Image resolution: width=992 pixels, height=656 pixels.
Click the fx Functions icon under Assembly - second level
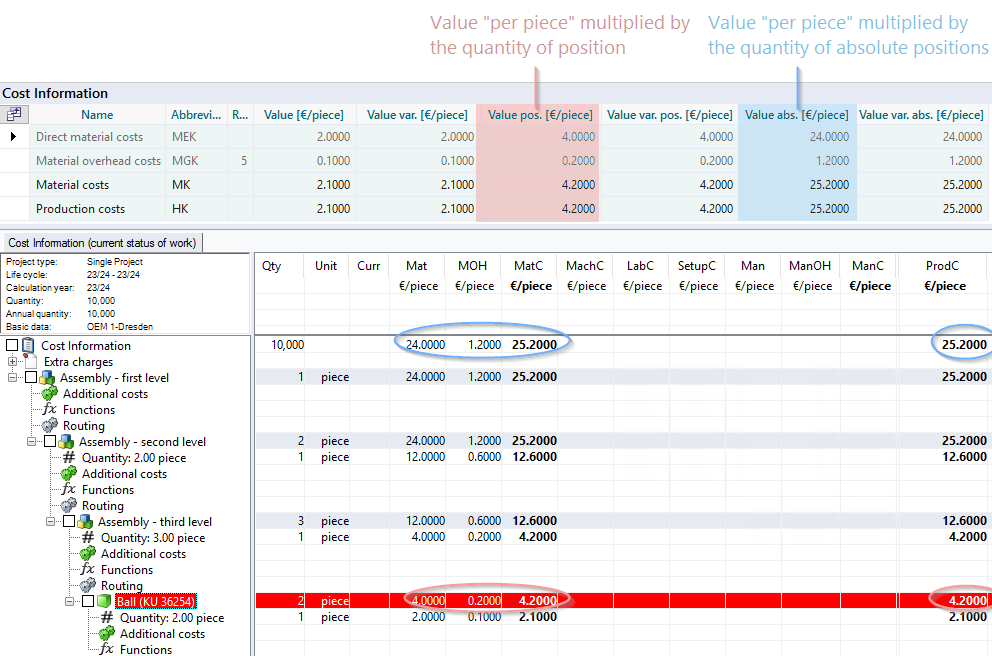coord(69,490)
